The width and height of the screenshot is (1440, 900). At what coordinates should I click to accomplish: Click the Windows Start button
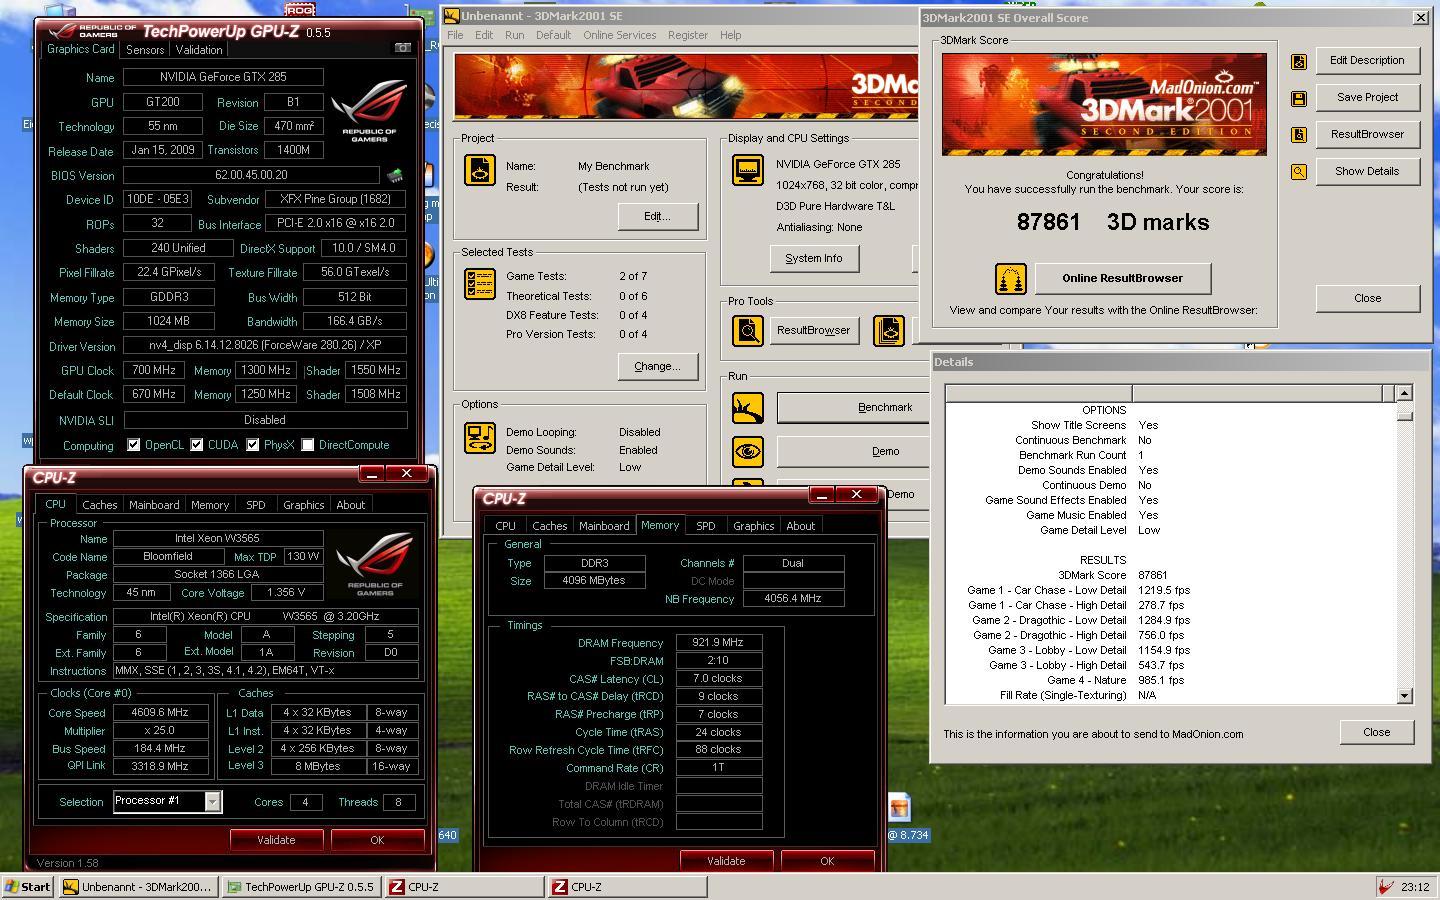(28, 887)
